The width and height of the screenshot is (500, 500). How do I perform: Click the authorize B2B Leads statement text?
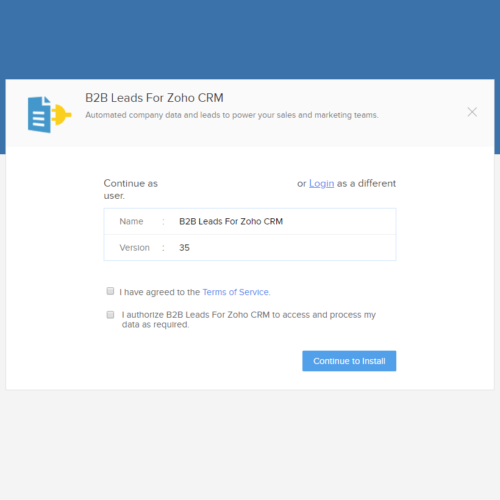(249, 319)
